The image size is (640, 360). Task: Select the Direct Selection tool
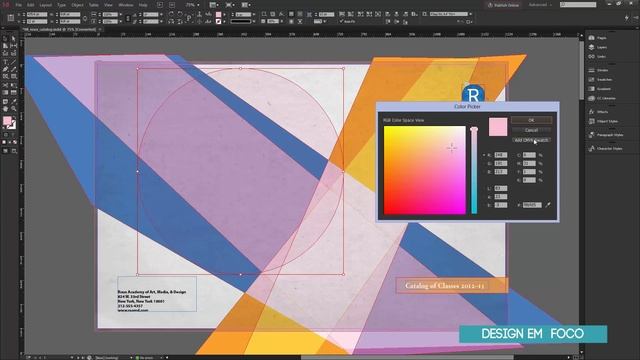tap(13, 39)
